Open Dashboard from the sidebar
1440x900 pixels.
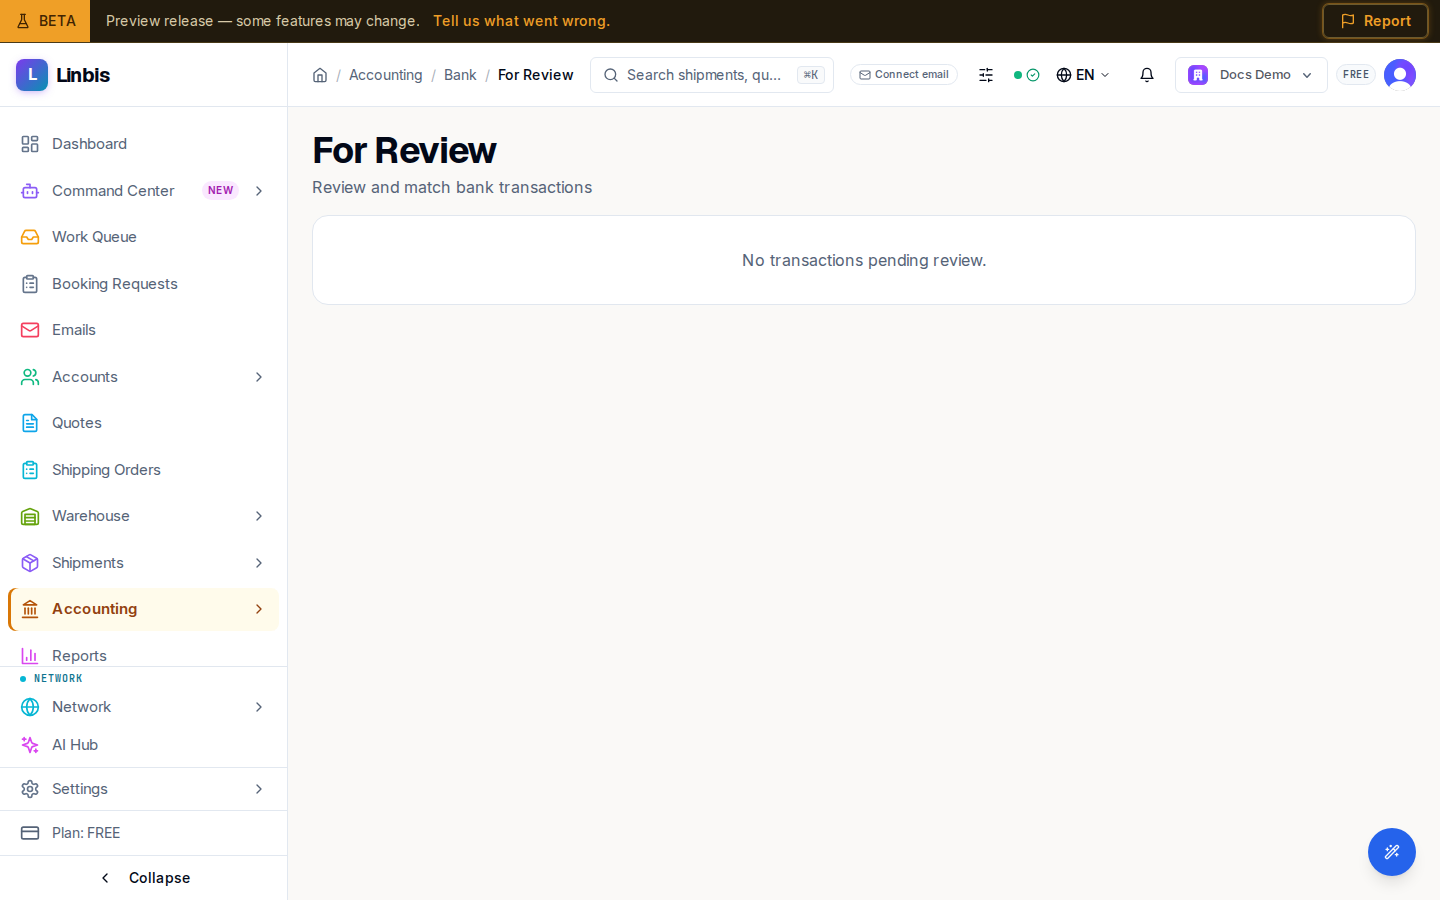pos(143,144)
